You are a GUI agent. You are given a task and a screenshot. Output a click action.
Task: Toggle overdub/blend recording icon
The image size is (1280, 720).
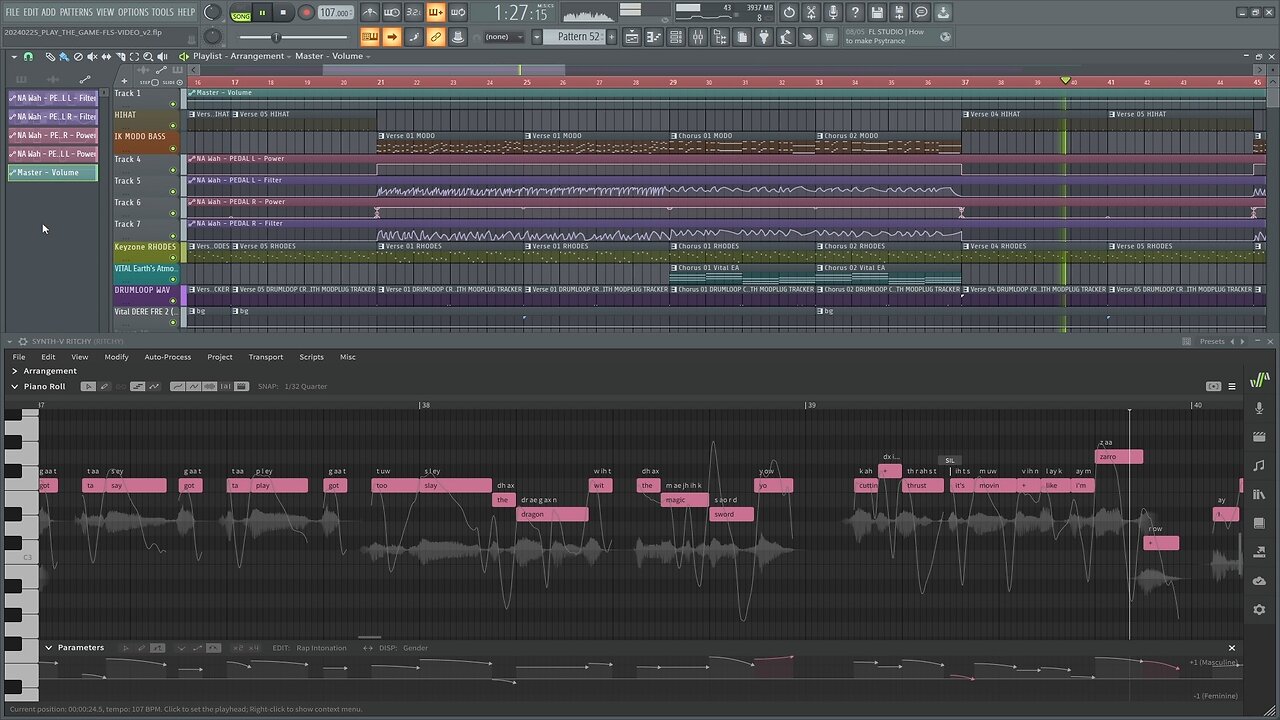436,13
